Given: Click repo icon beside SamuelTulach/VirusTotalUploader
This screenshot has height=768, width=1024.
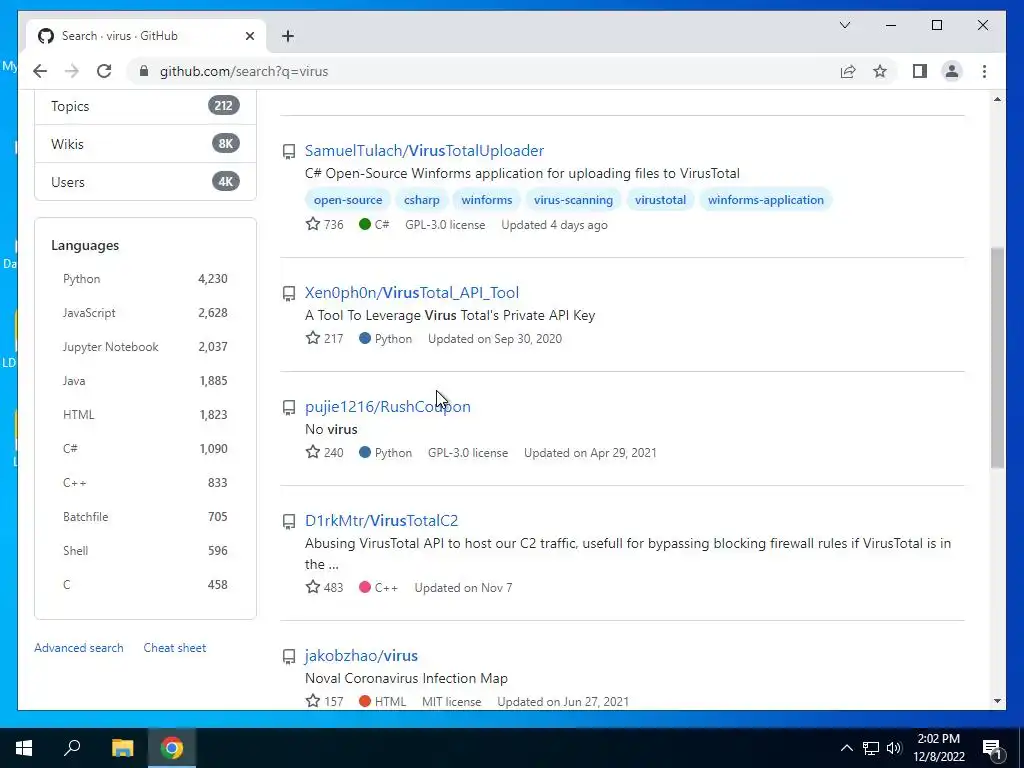Looking at the screenshot, I should pyautogui.click(x=289, y=152).
